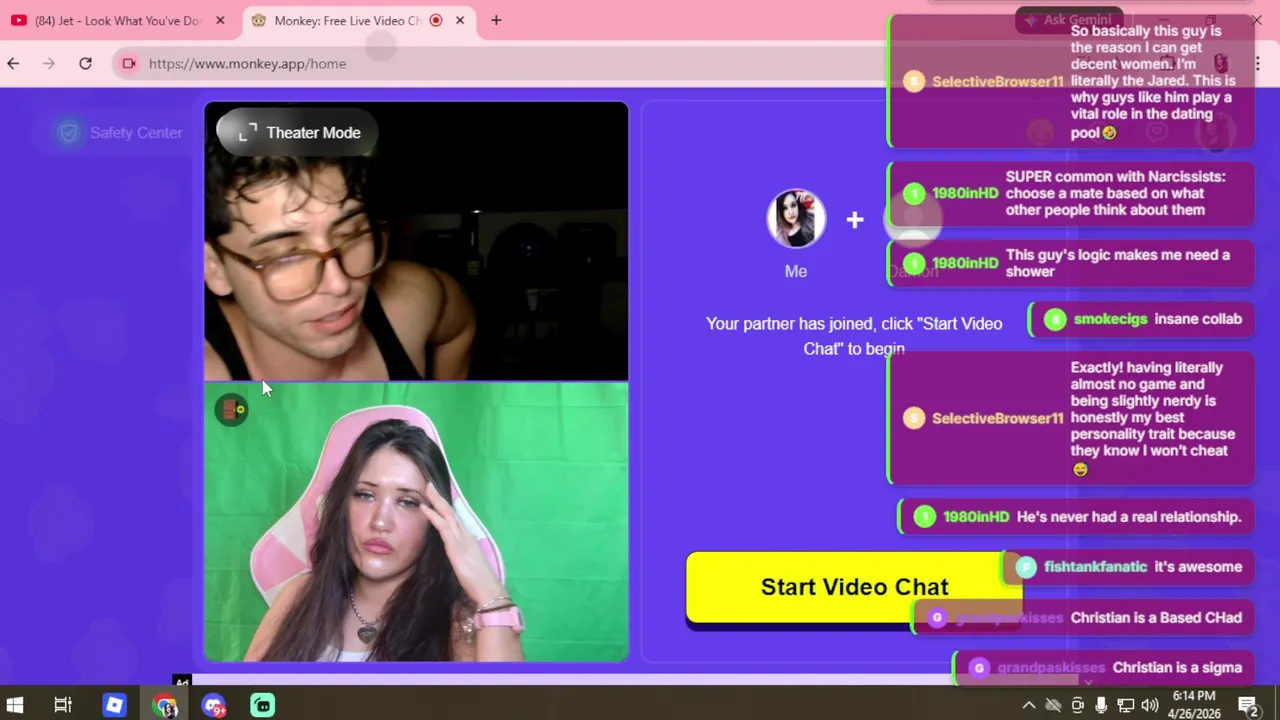Switch to the YouTube Jet tab
Screen dimensions: 1280x720
pos(118,20)
